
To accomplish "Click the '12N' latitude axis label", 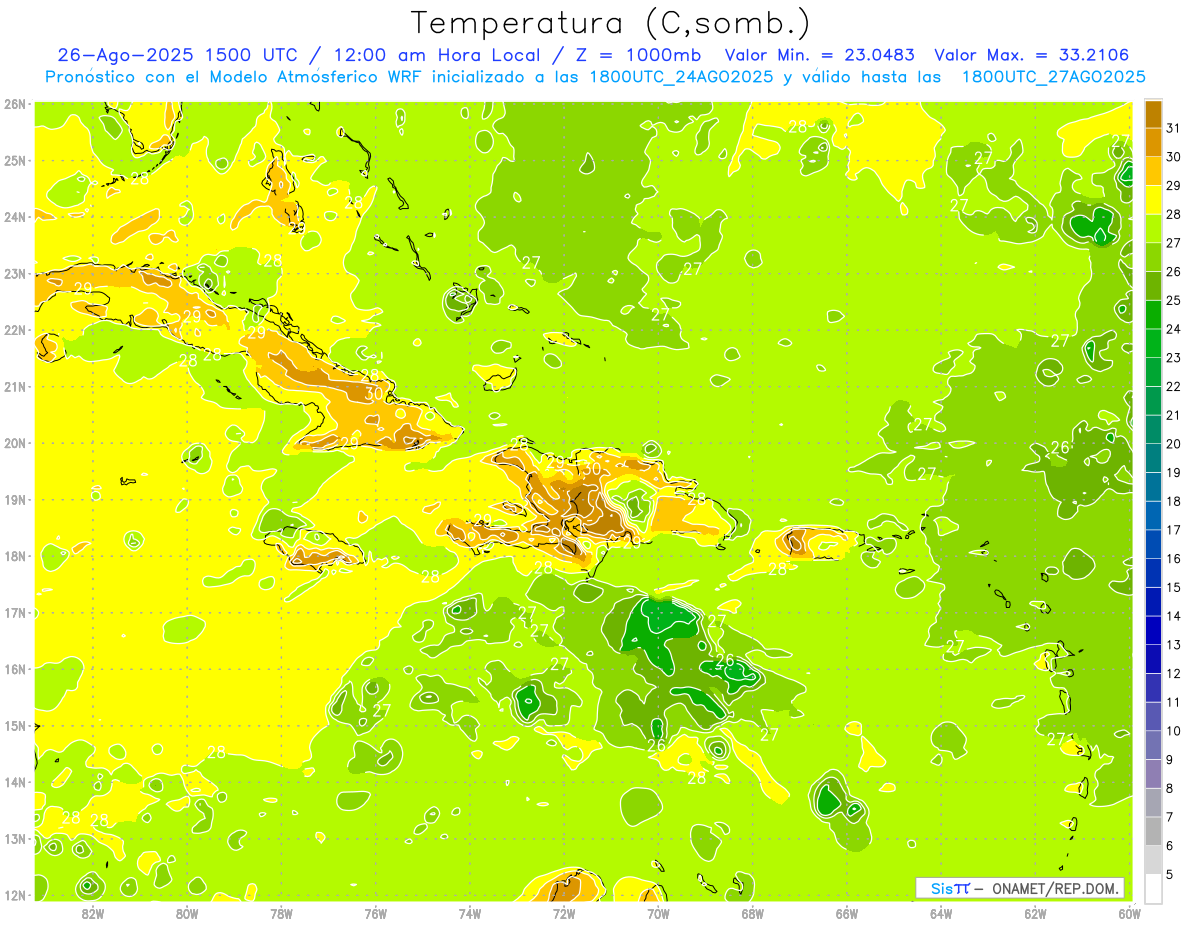I will 15,895.
